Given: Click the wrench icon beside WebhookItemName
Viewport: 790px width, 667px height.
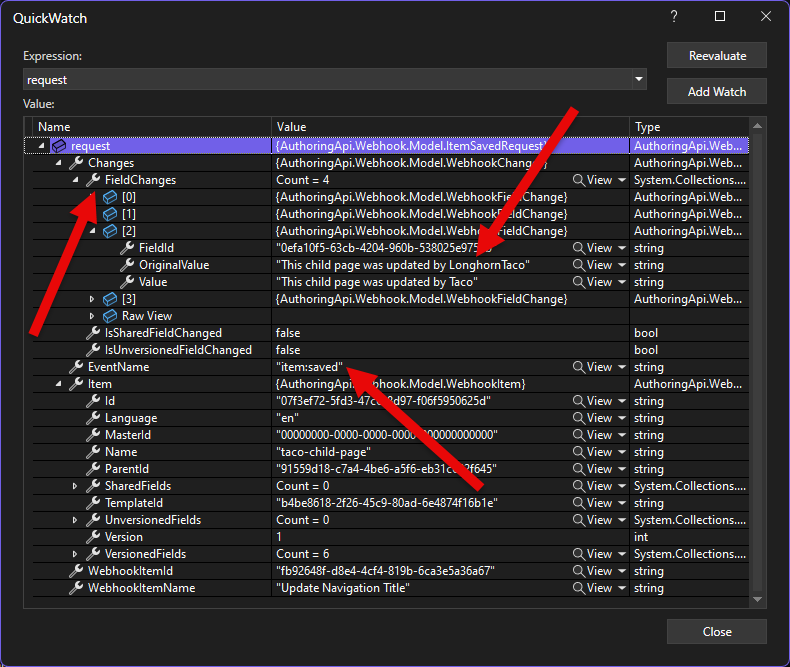Looking at the screenshot, I should pos(76,588).
